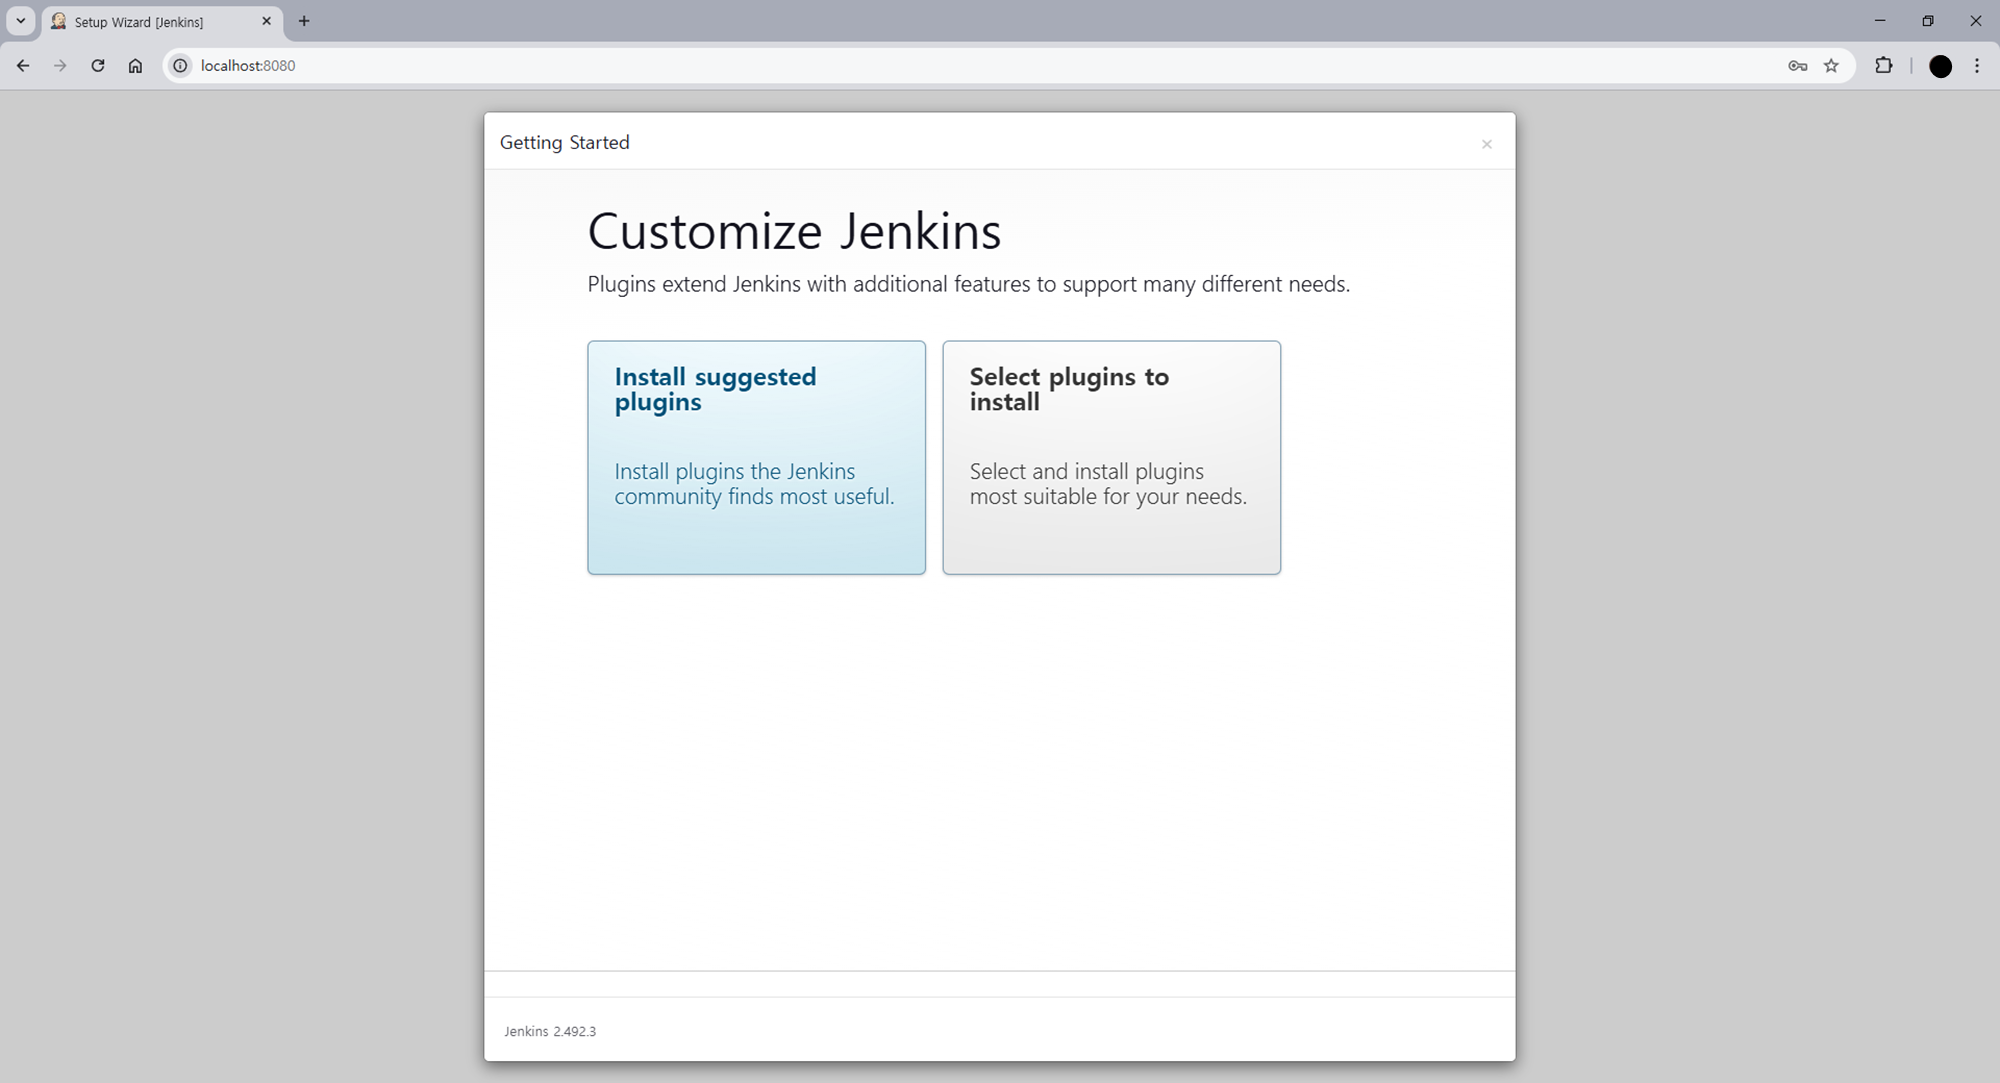
Task: Close the Getting Started dialog
Action: [x=1486, y=144]
